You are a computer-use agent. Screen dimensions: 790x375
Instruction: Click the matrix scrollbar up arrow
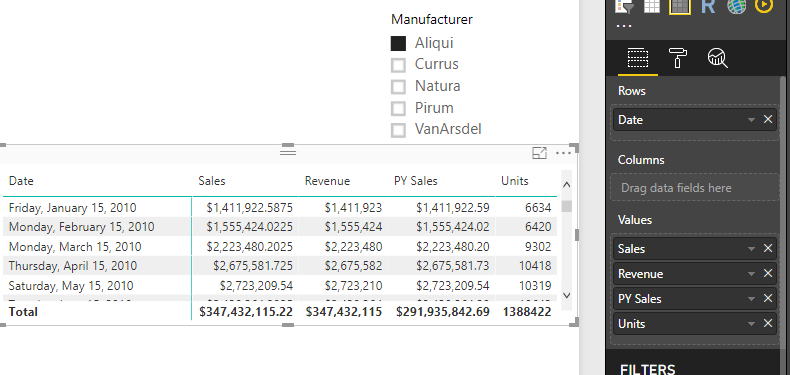coord(566,185)
